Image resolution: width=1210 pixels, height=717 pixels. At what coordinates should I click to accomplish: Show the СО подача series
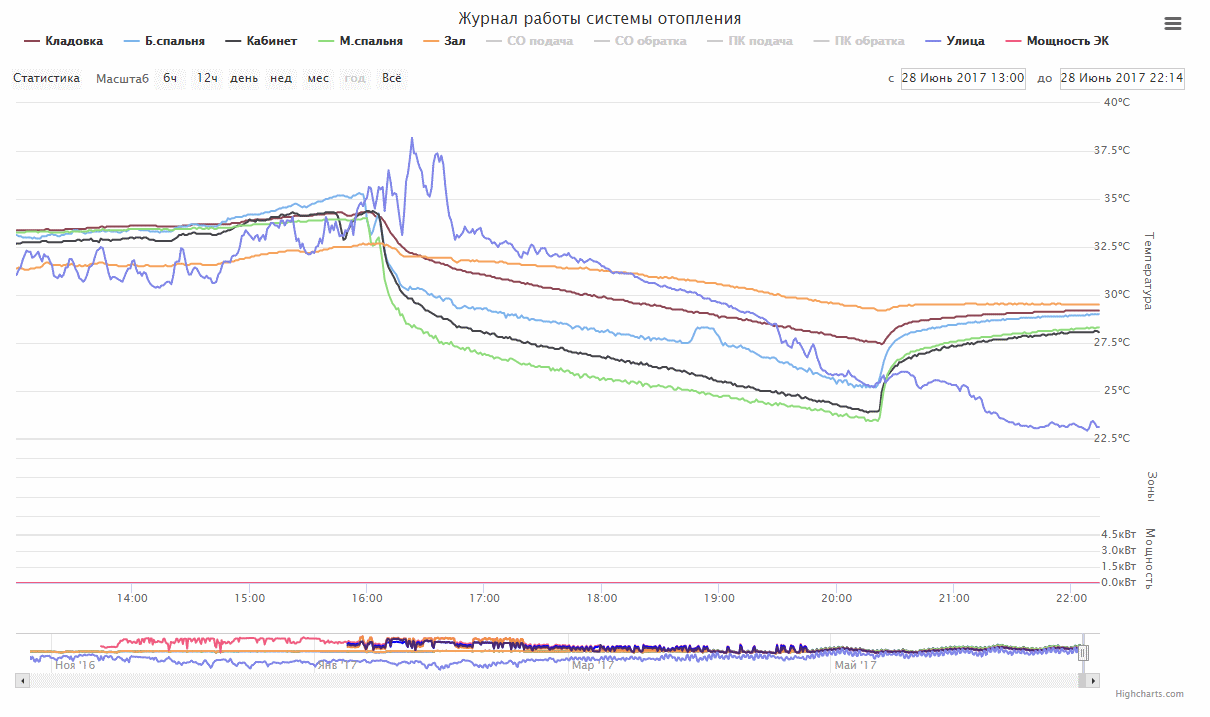tap(529, 41)
